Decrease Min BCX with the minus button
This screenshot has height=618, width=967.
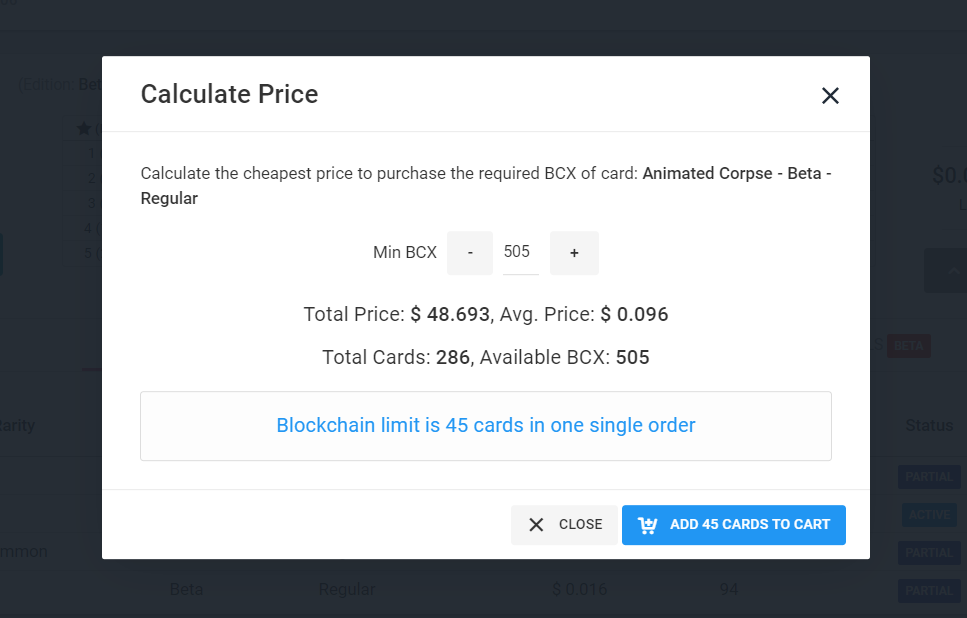470,253
